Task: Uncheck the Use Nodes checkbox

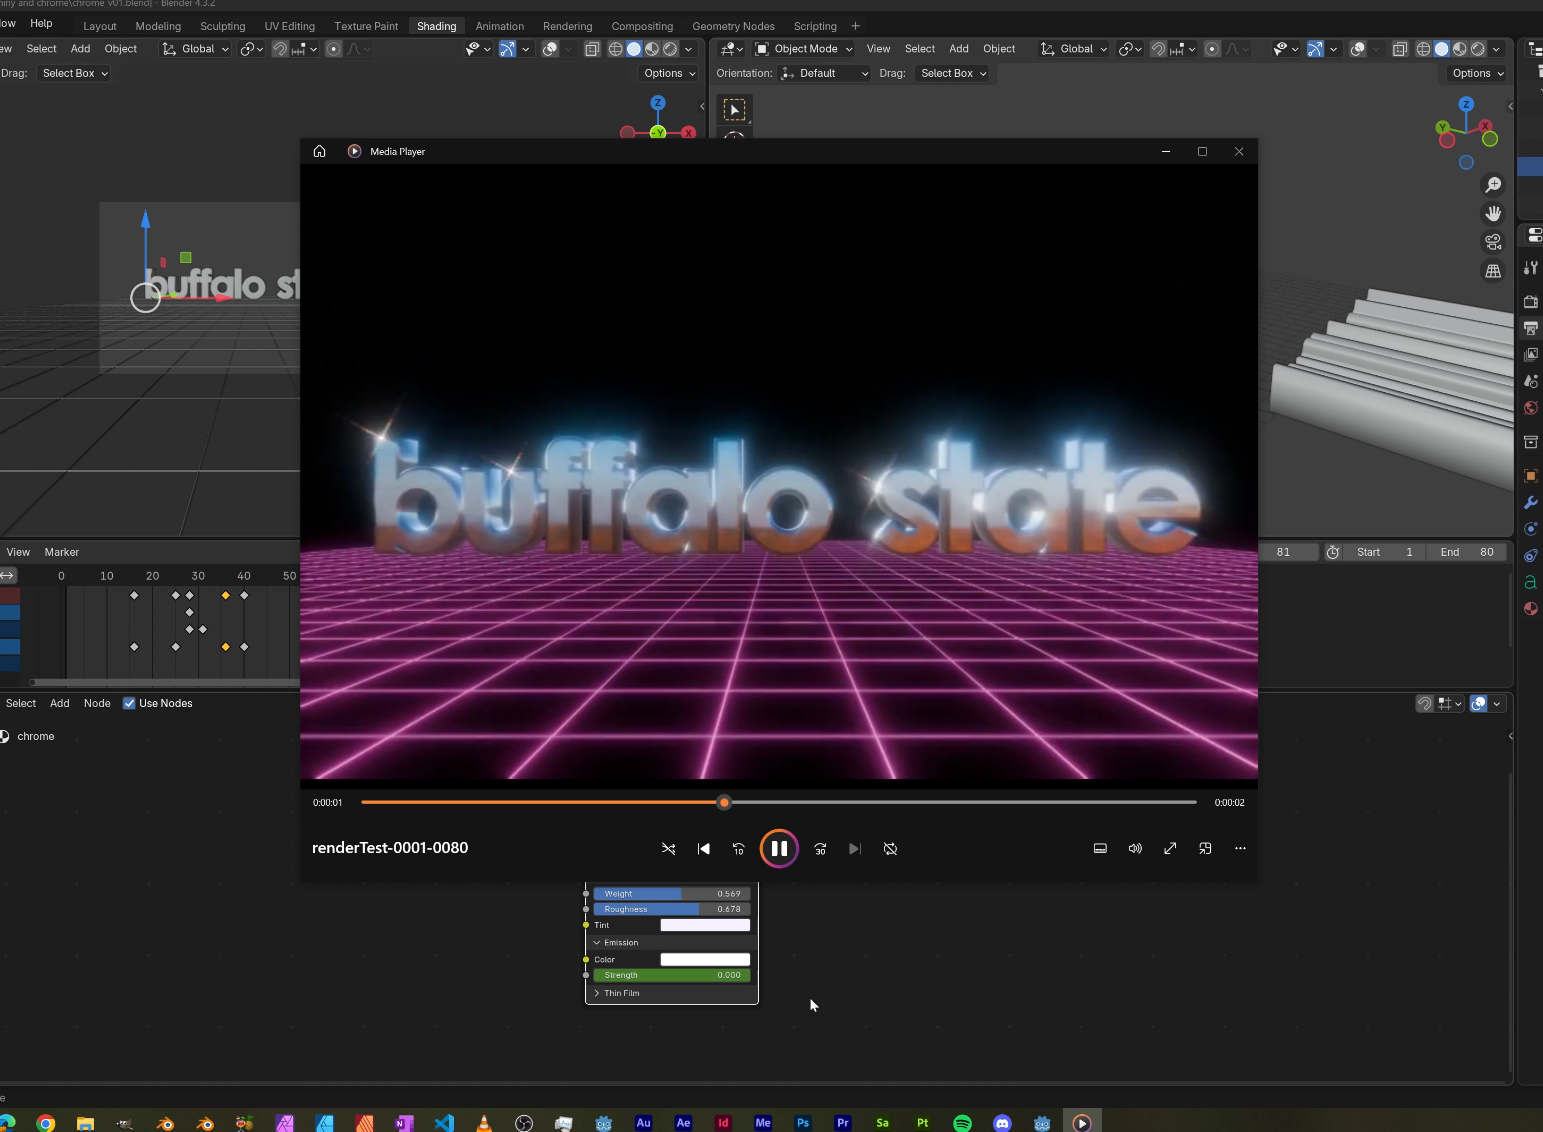Action: pos(129,703)
